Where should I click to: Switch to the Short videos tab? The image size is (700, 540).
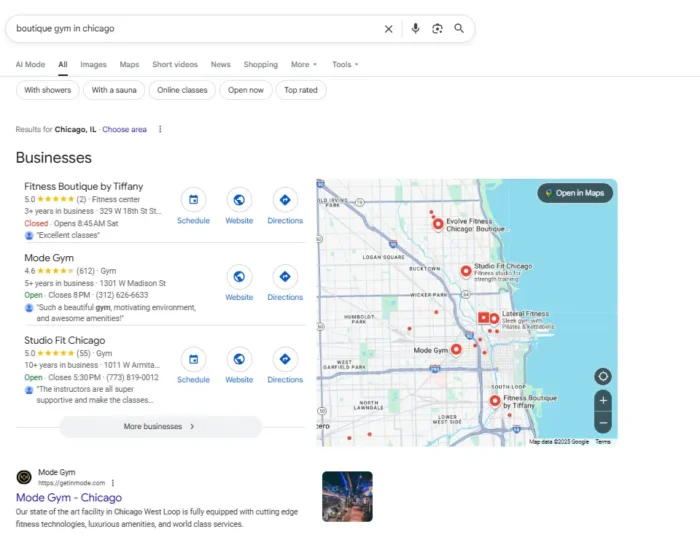175,65
